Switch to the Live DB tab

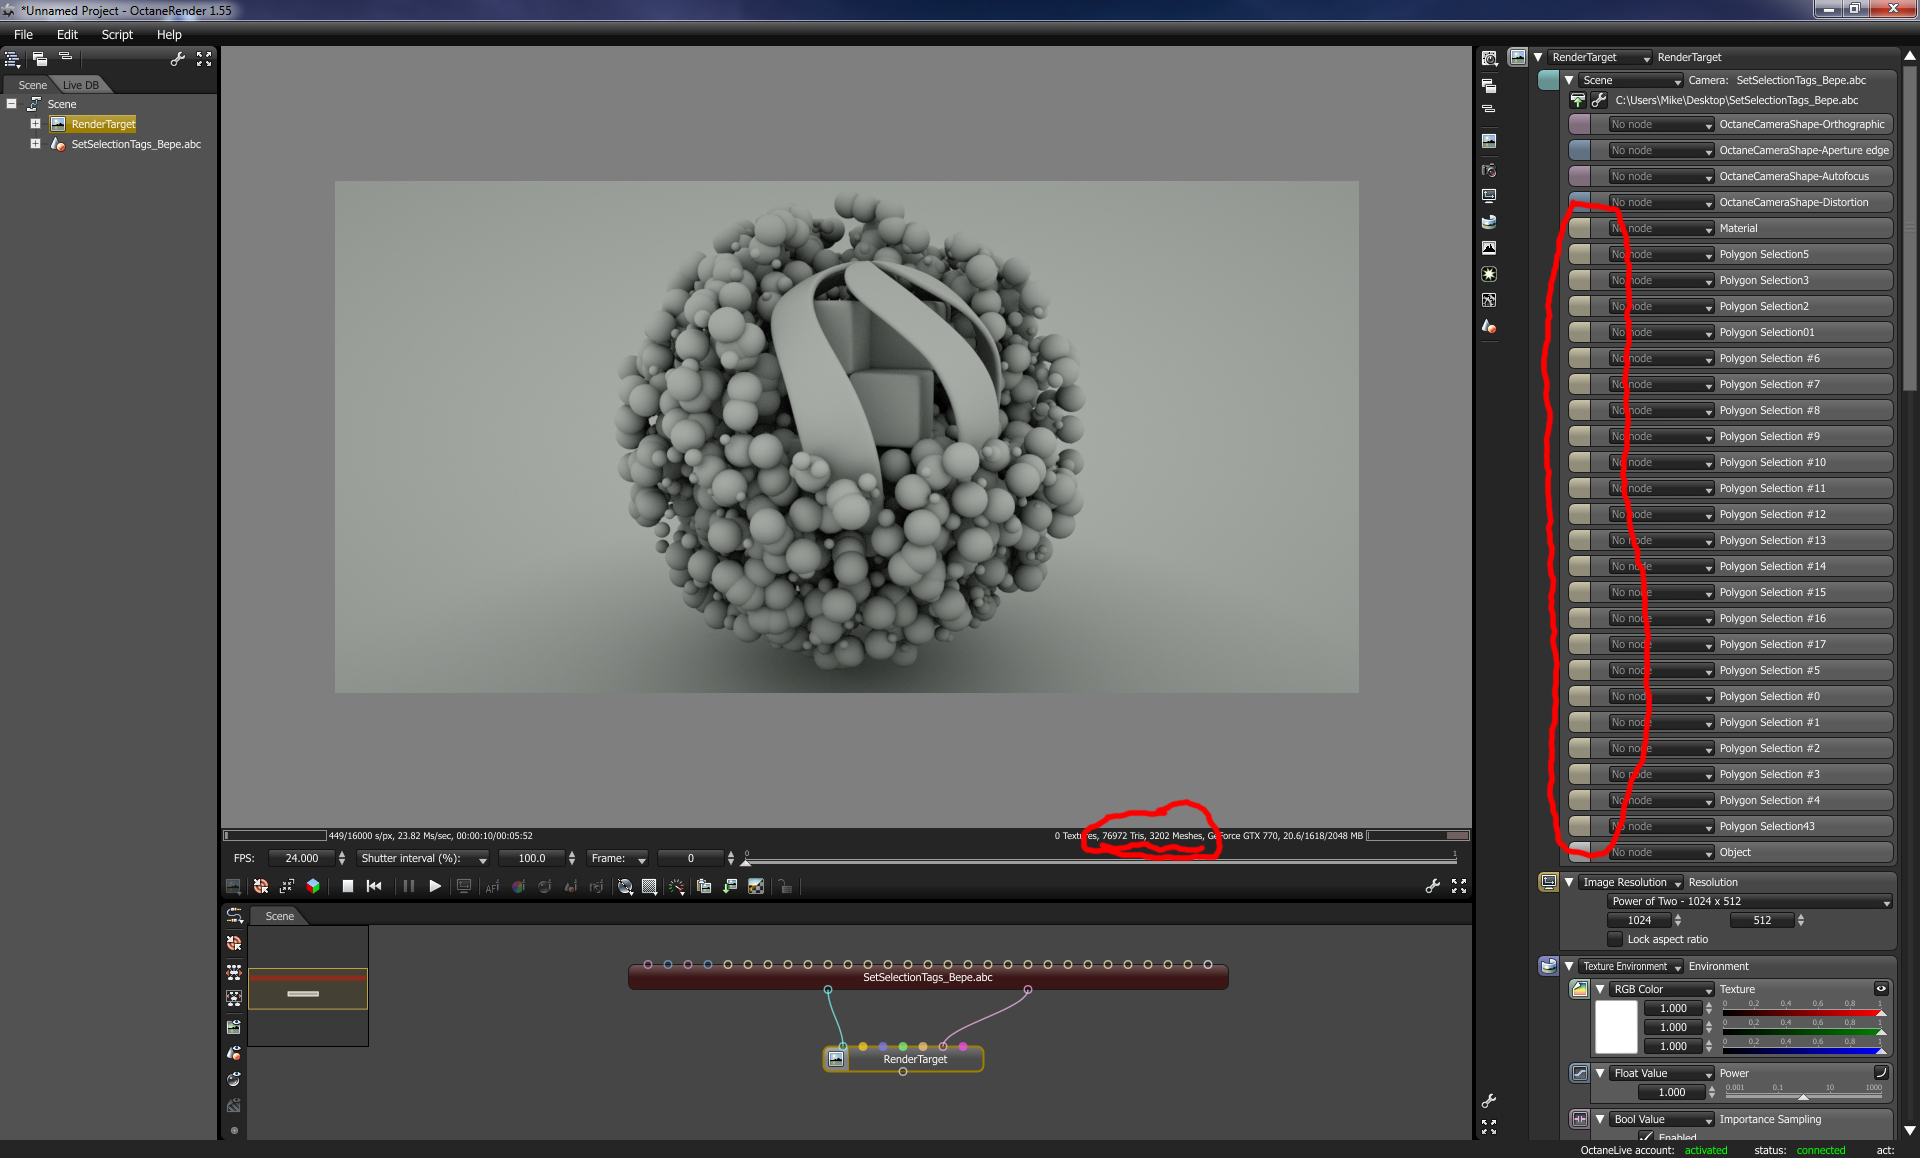coord(80,85)
